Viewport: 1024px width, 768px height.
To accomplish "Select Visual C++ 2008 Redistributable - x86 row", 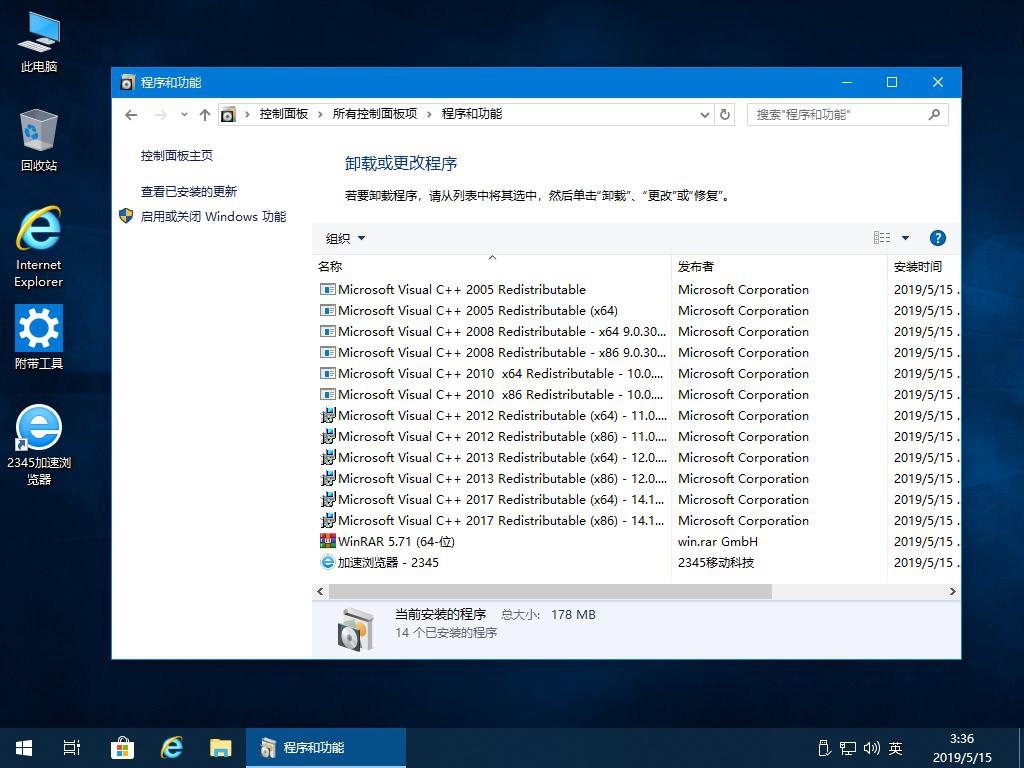I will (636, 352).
